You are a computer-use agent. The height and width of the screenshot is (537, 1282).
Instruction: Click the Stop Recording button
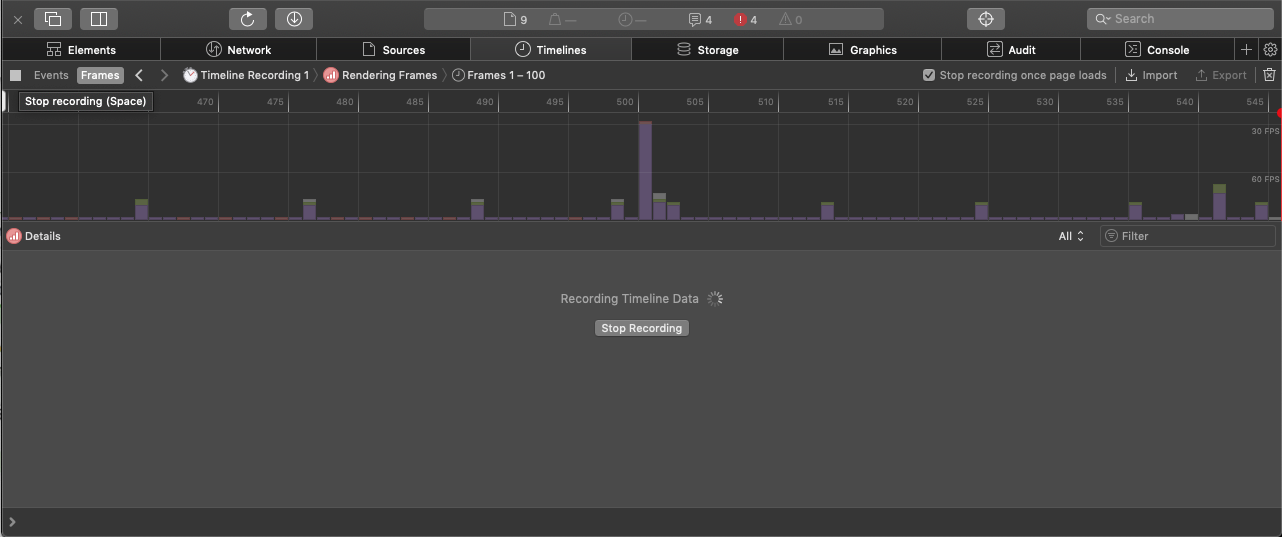(x=641, y=328)
